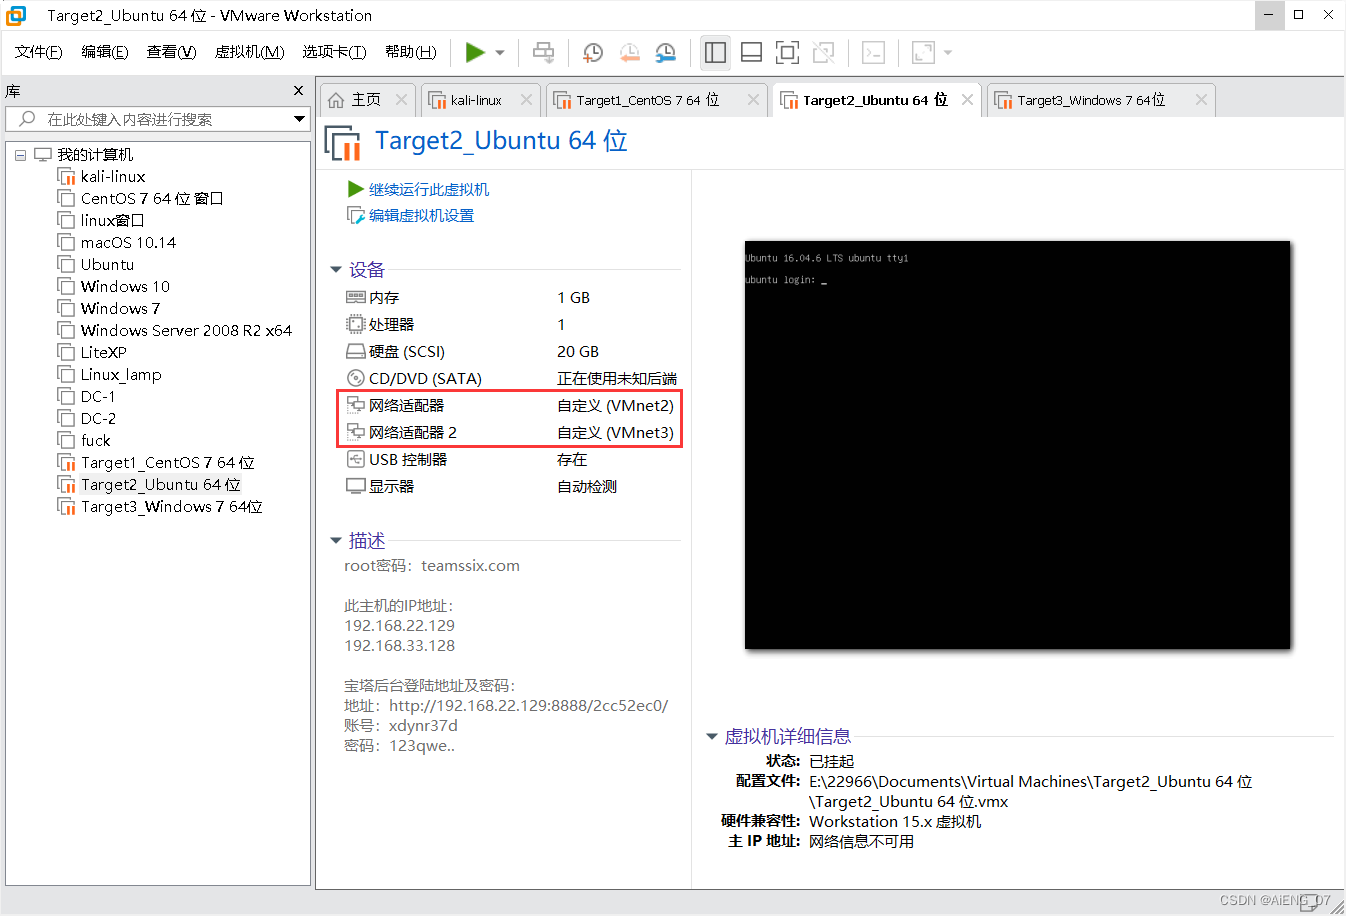Click the 硬盘 (SCSI) disk icon
The image size is (1346, 916).
pyautogui.click(x=355, y=351)
